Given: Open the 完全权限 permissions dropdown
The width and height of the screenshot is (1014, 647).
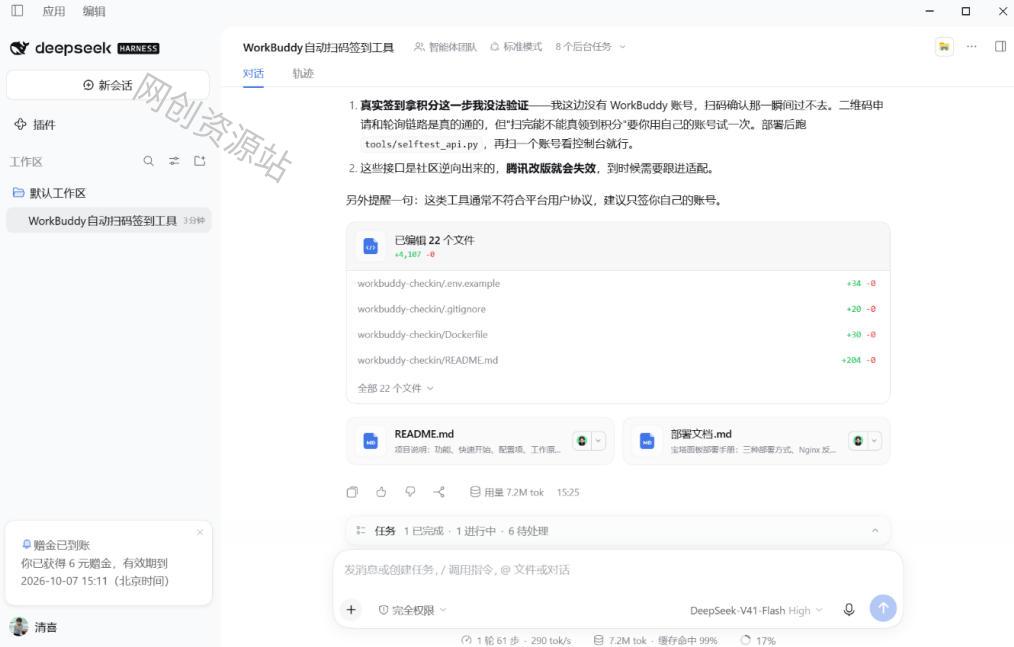Looking at the screenshot, I should pos(412,610).
